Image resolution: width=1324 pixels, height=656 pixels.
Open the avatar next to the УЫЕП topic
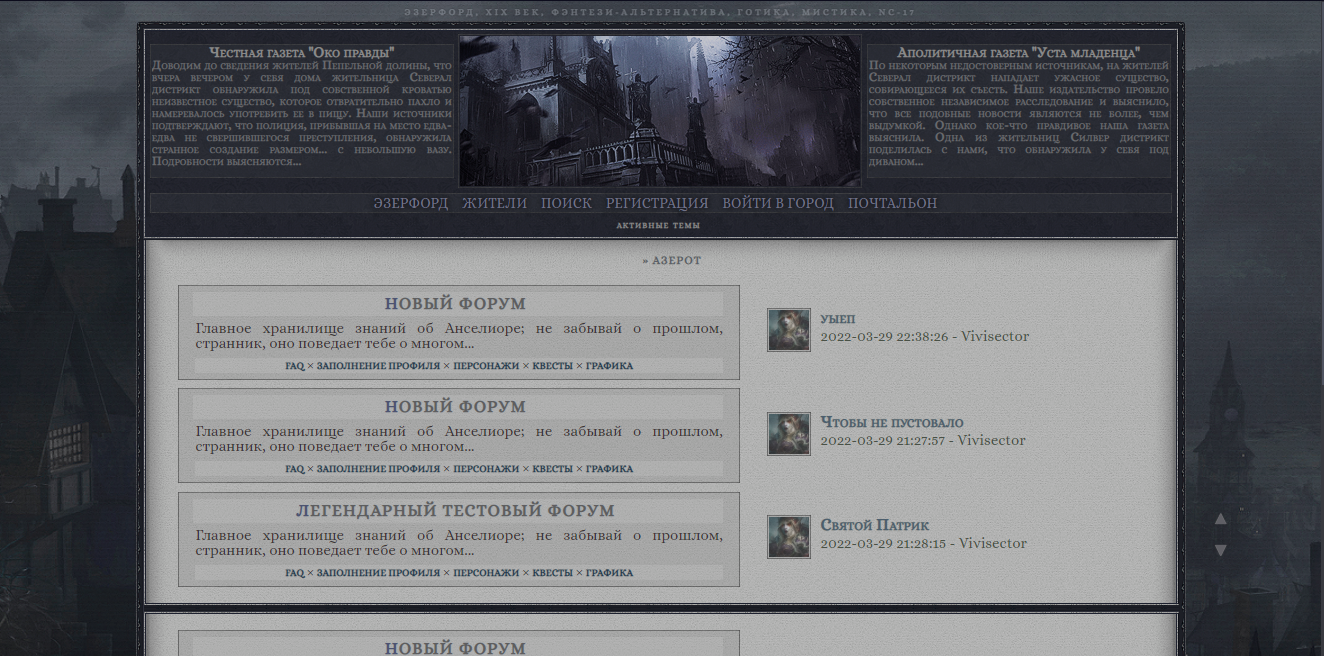pos(789,330)
